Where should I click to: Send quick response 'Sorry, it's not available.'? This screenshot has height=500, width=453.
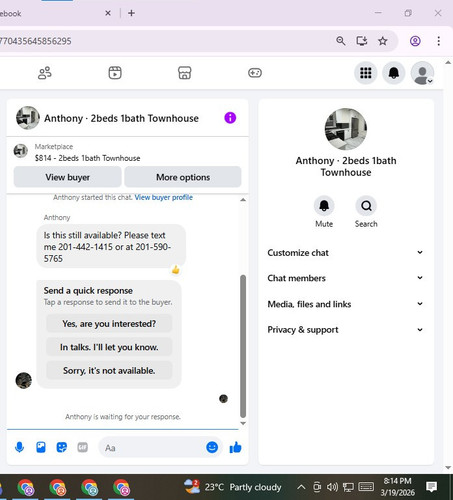[109, 370]
